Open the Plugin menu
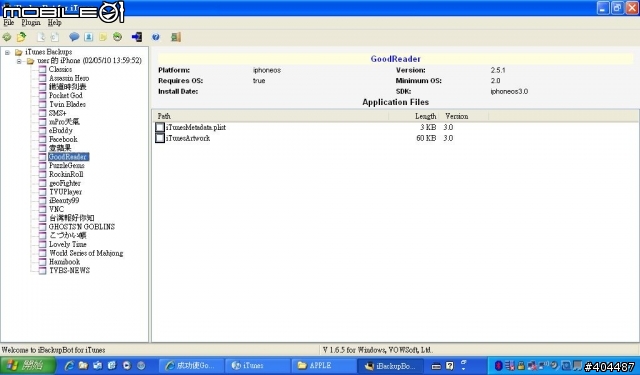640x375 pixels. pyautogui.click(x=31, y=23)
